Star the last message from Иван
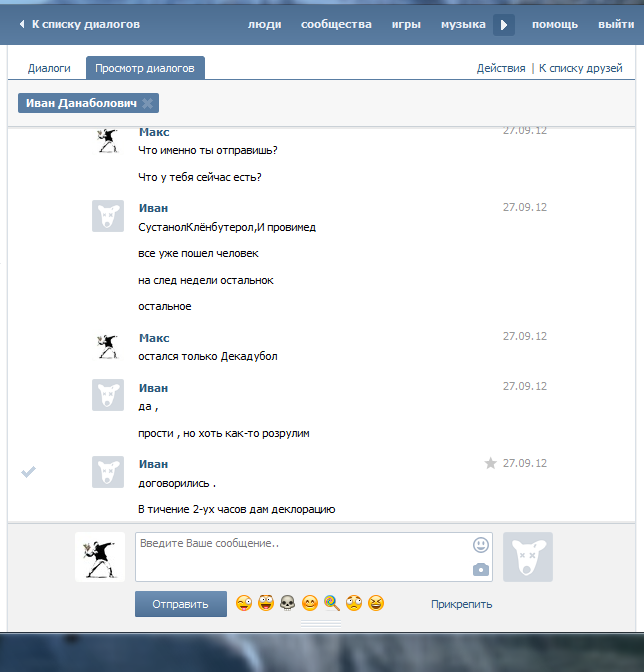Viewport: 644px width, 672px height. tap(491, 463)
